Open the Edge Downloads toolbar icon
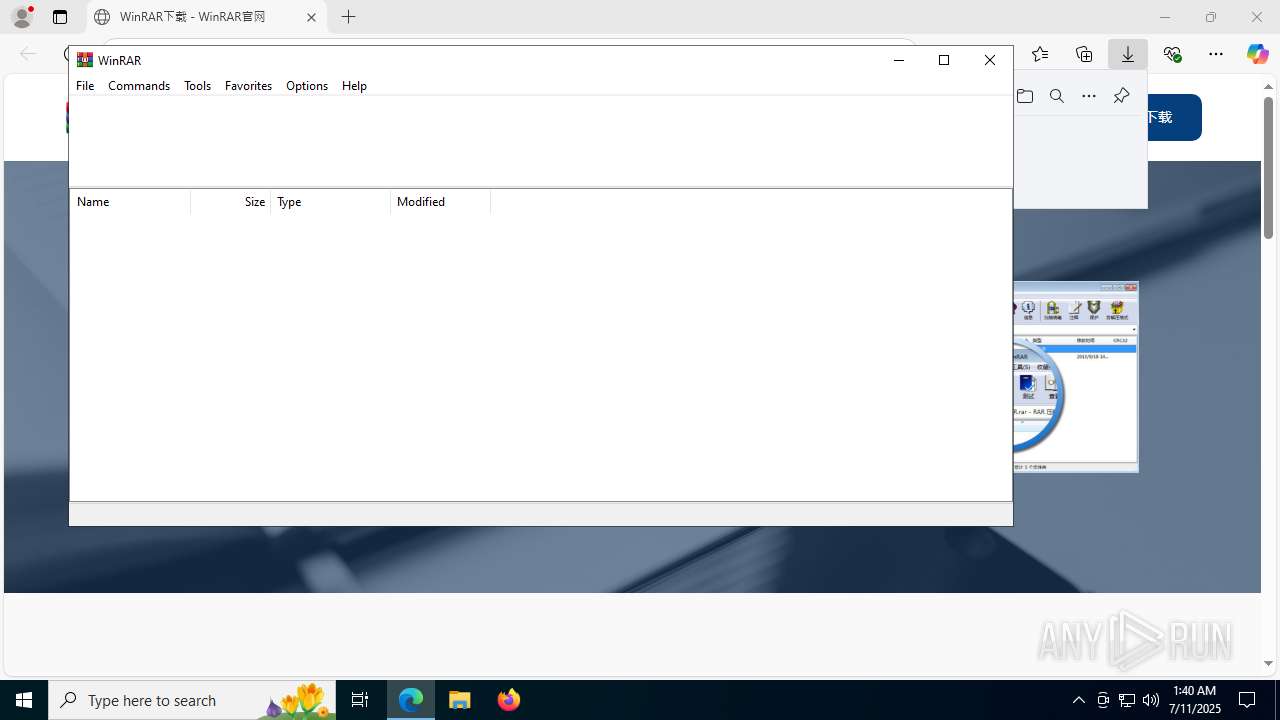The width and height of the screenshot is (1280, 720). 1128,54
